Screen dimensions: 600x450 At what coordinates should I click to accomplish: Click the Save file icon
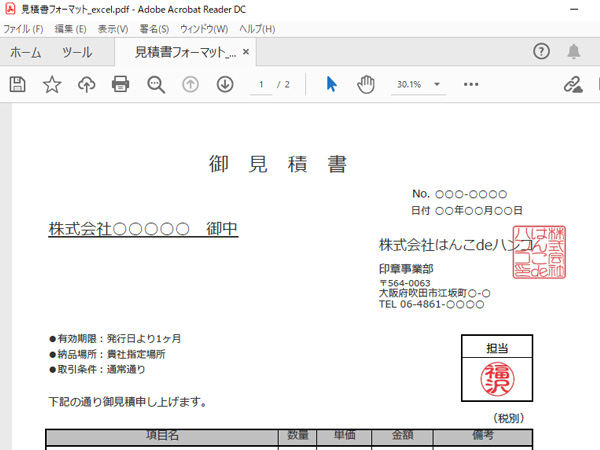17,85
